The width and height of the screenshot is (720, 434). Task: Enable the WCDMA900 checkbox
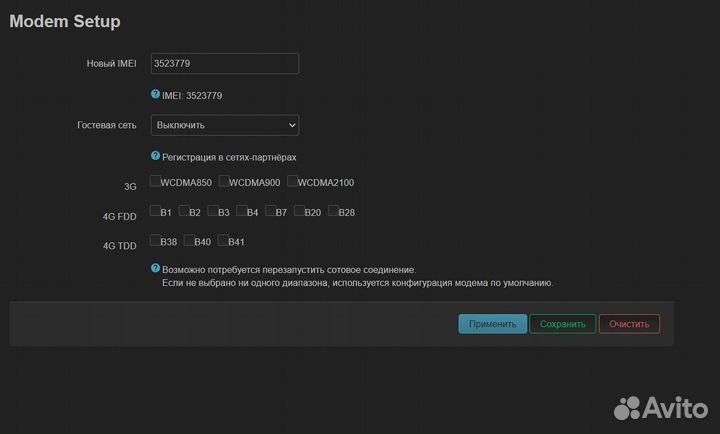pos(224,181)
